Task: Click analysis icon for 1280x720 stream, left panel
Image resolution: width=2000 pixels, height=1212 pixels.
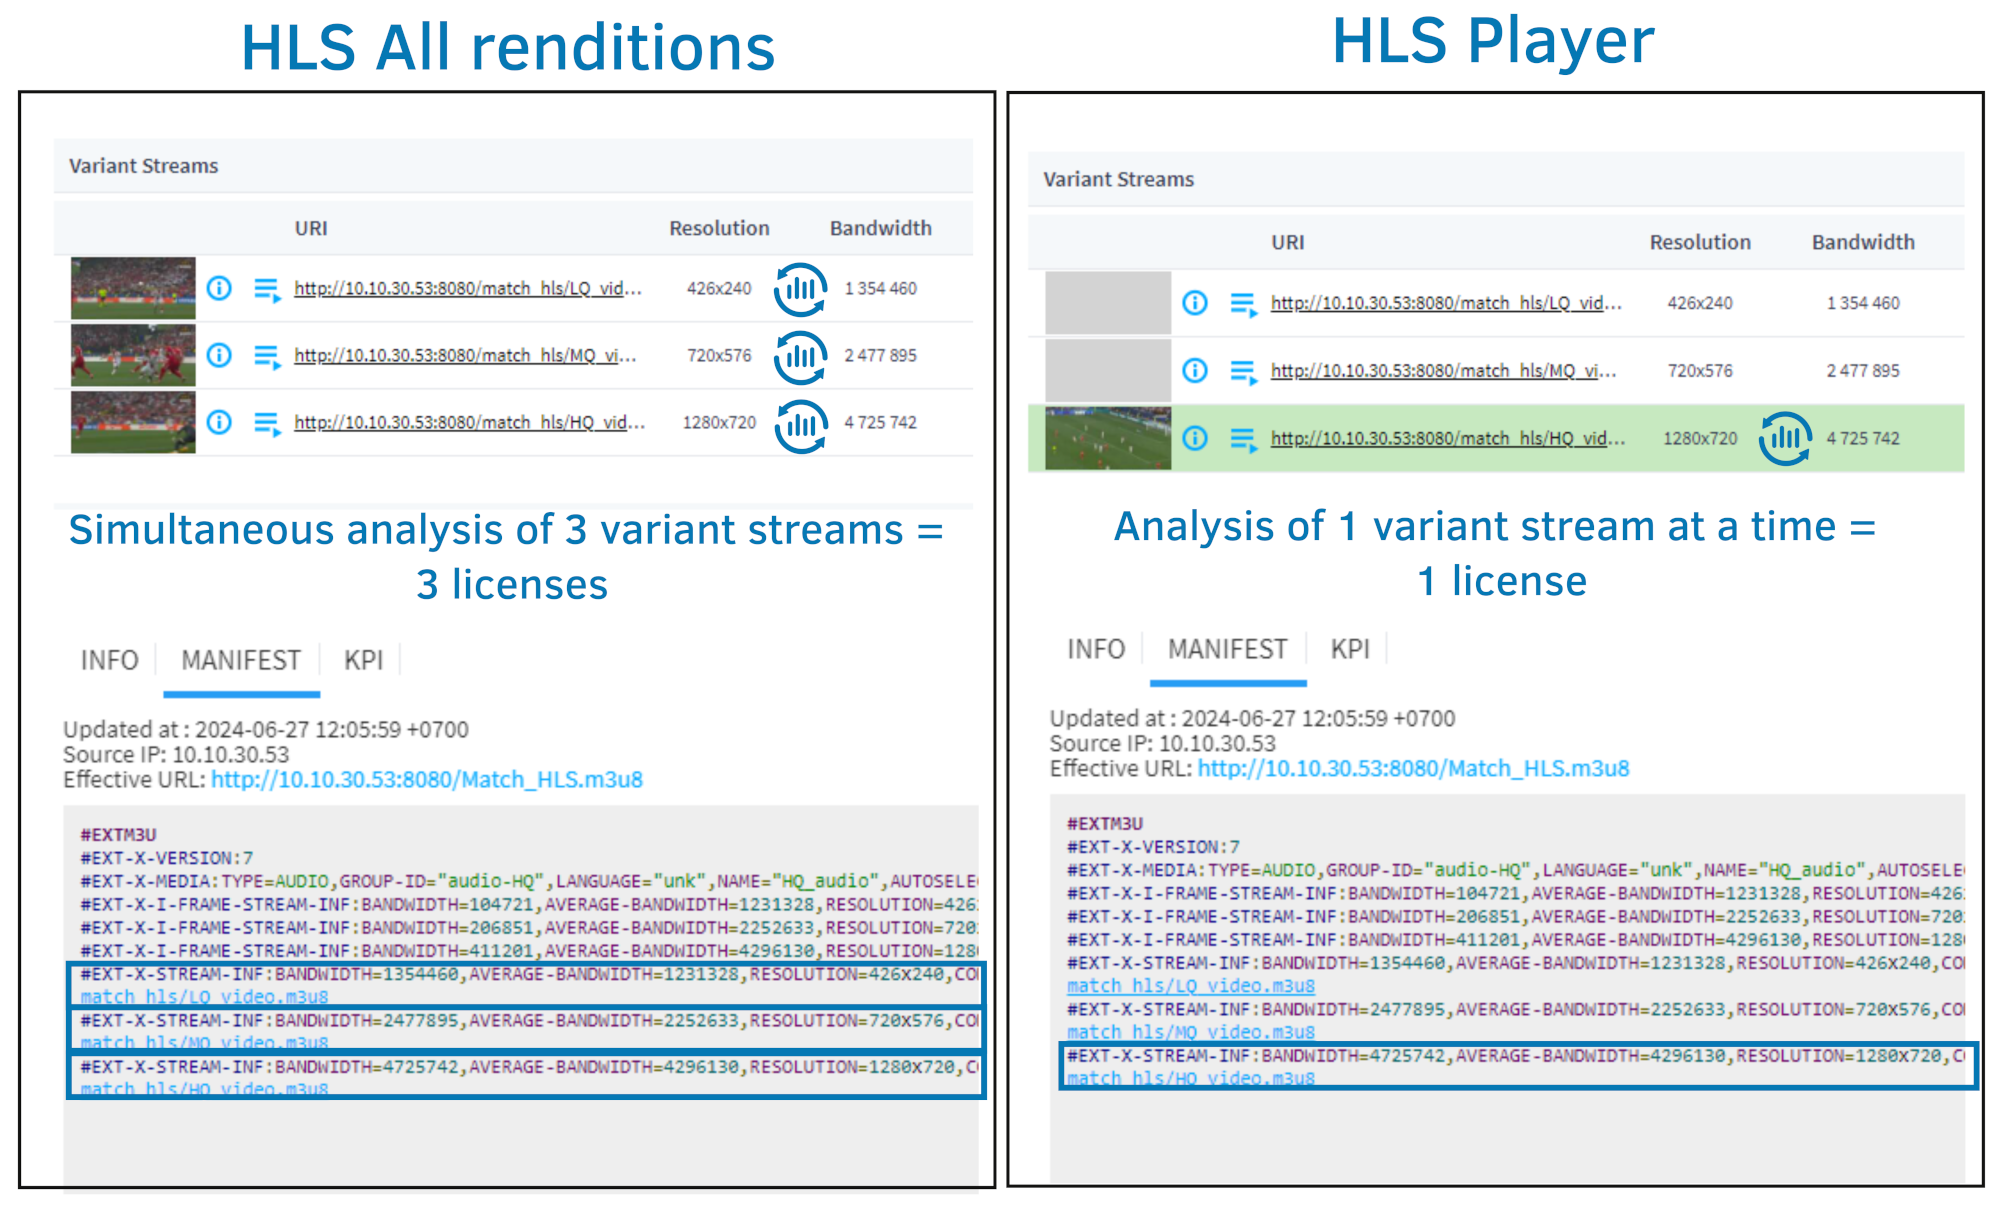Action: tap(800, 425)
